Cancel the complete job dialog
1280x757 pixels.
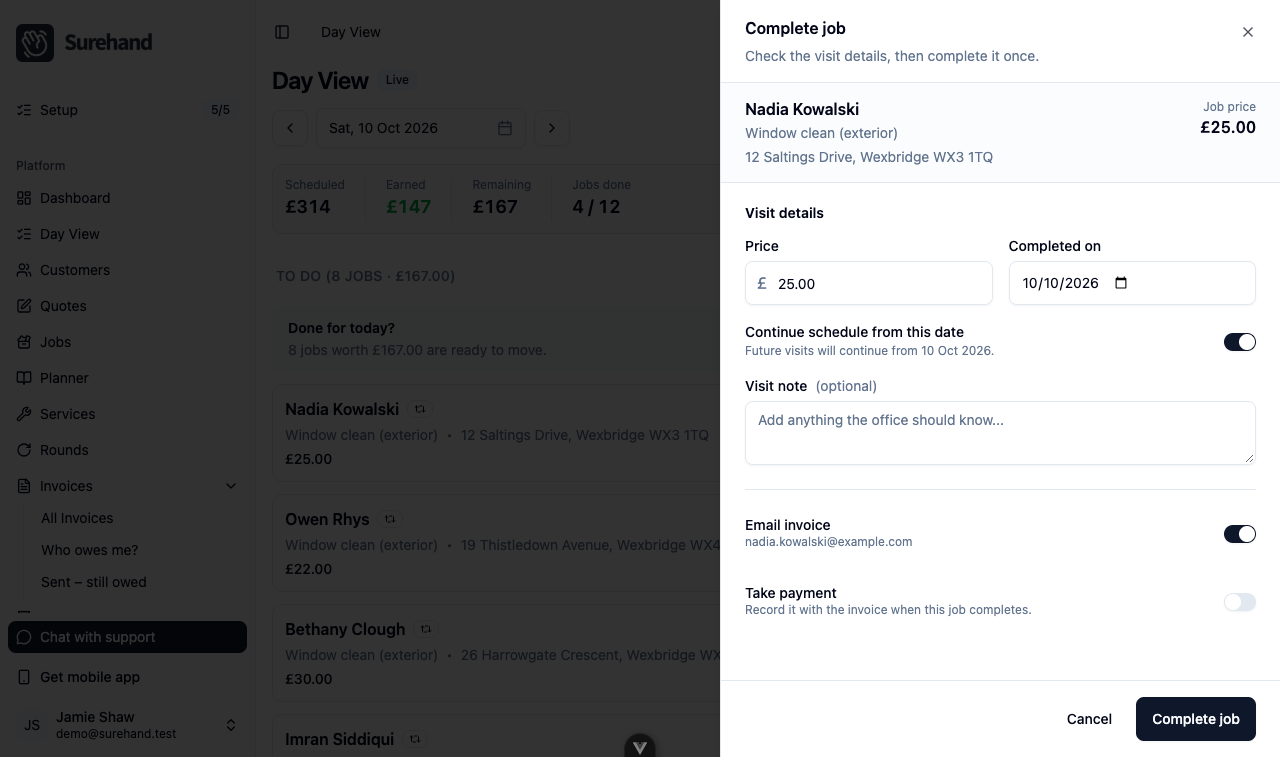[x=1089, y=719]
